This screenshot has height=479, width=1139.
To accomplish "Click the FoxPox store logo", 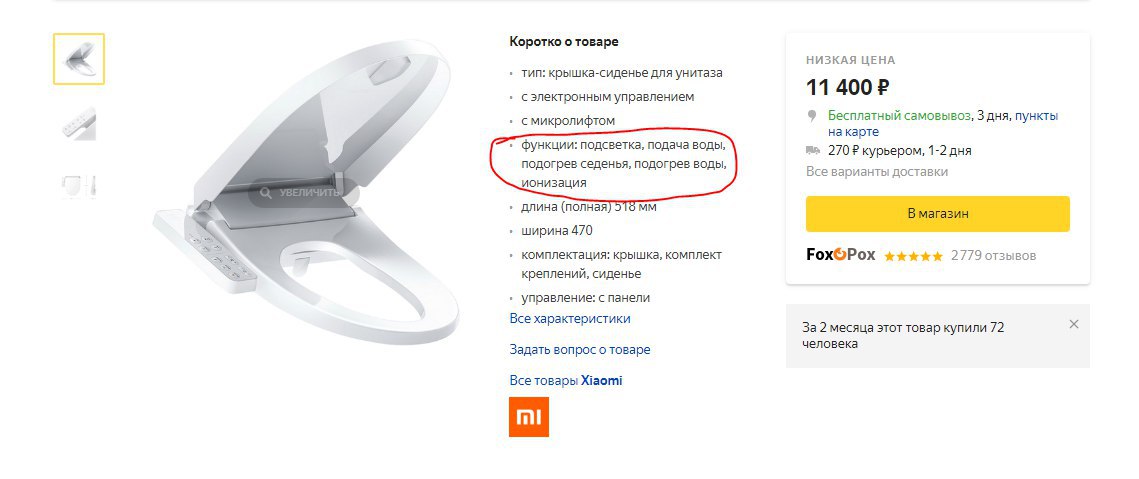I will (x=840, y=254).
